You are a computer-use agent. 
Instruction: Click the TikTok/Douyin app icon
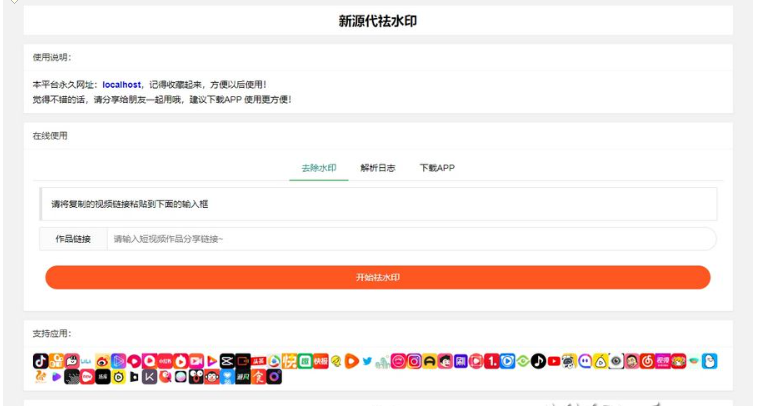coord(40,361)
